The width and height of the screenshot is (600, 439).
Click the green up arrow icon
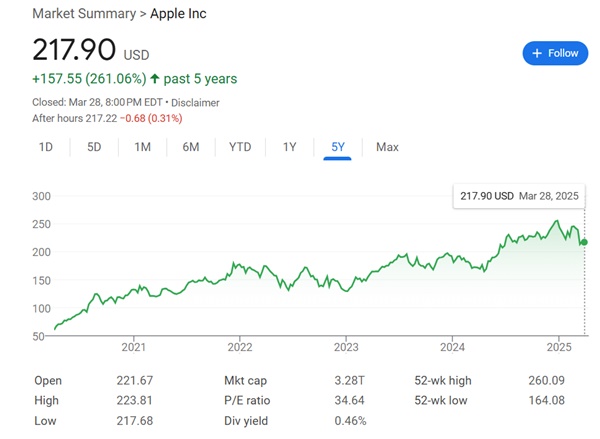pyautogui.click(x=155, y=78)
